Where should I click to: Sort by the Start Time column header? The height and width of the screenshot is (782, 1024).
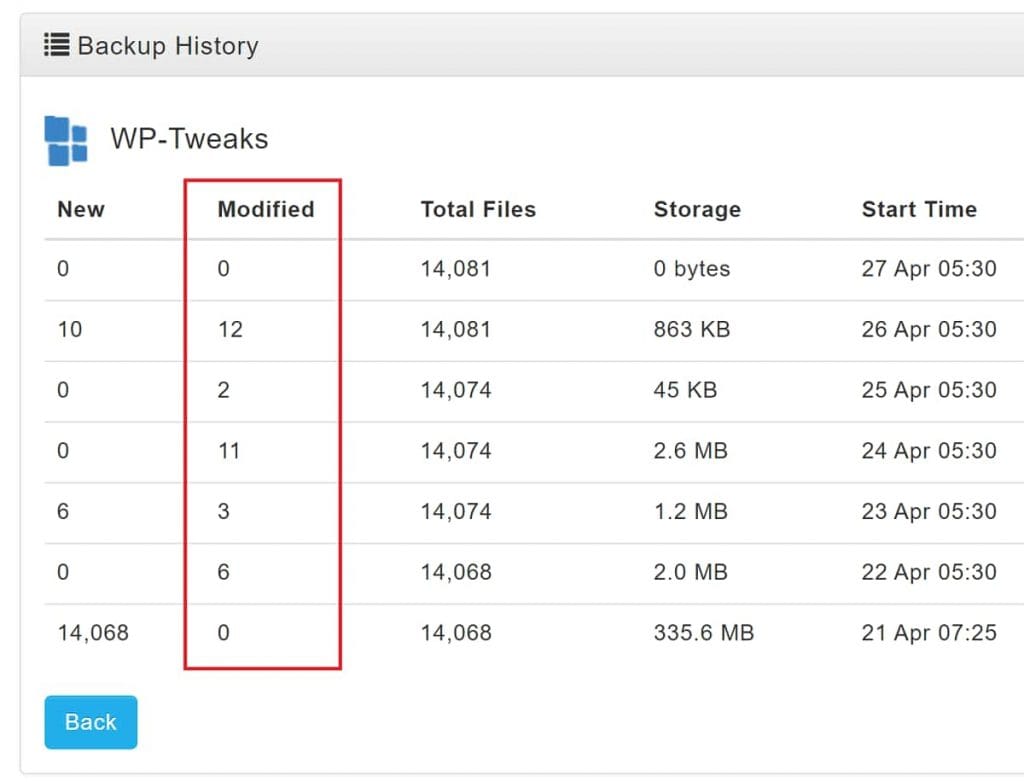click(x=919, y=209)
